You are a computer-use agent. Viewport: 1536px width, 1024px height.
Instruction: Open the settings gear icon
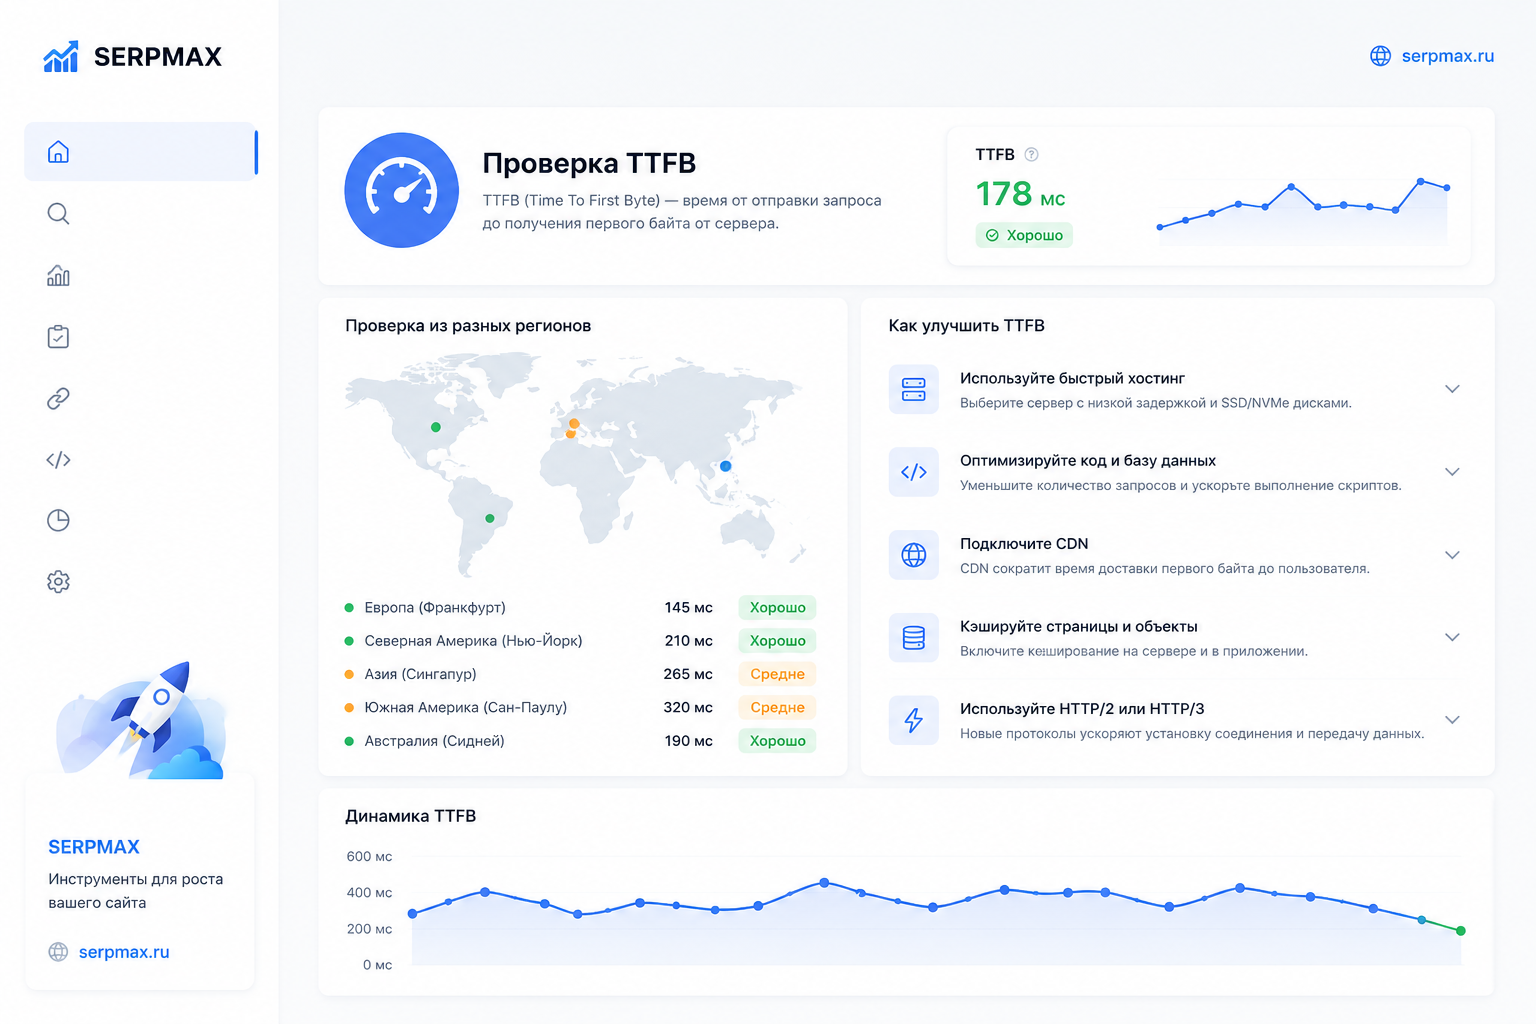coord(58,581)
